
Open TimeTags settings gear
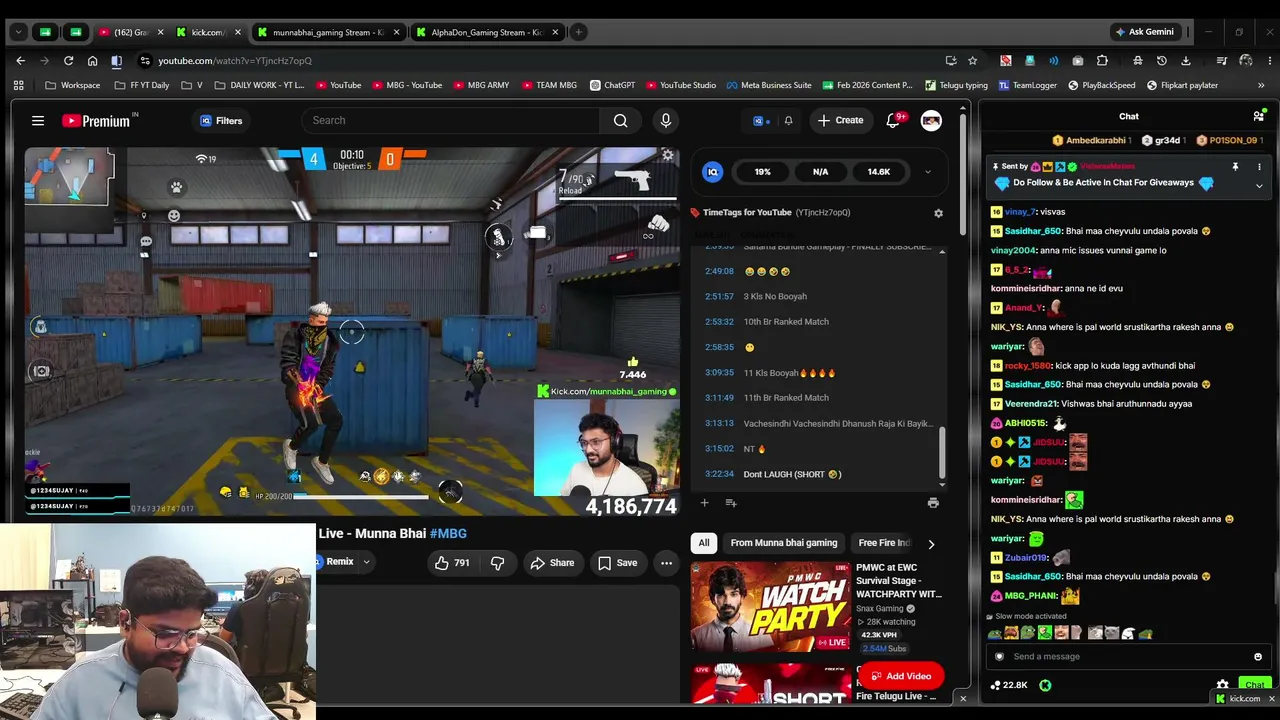[938, 213]
